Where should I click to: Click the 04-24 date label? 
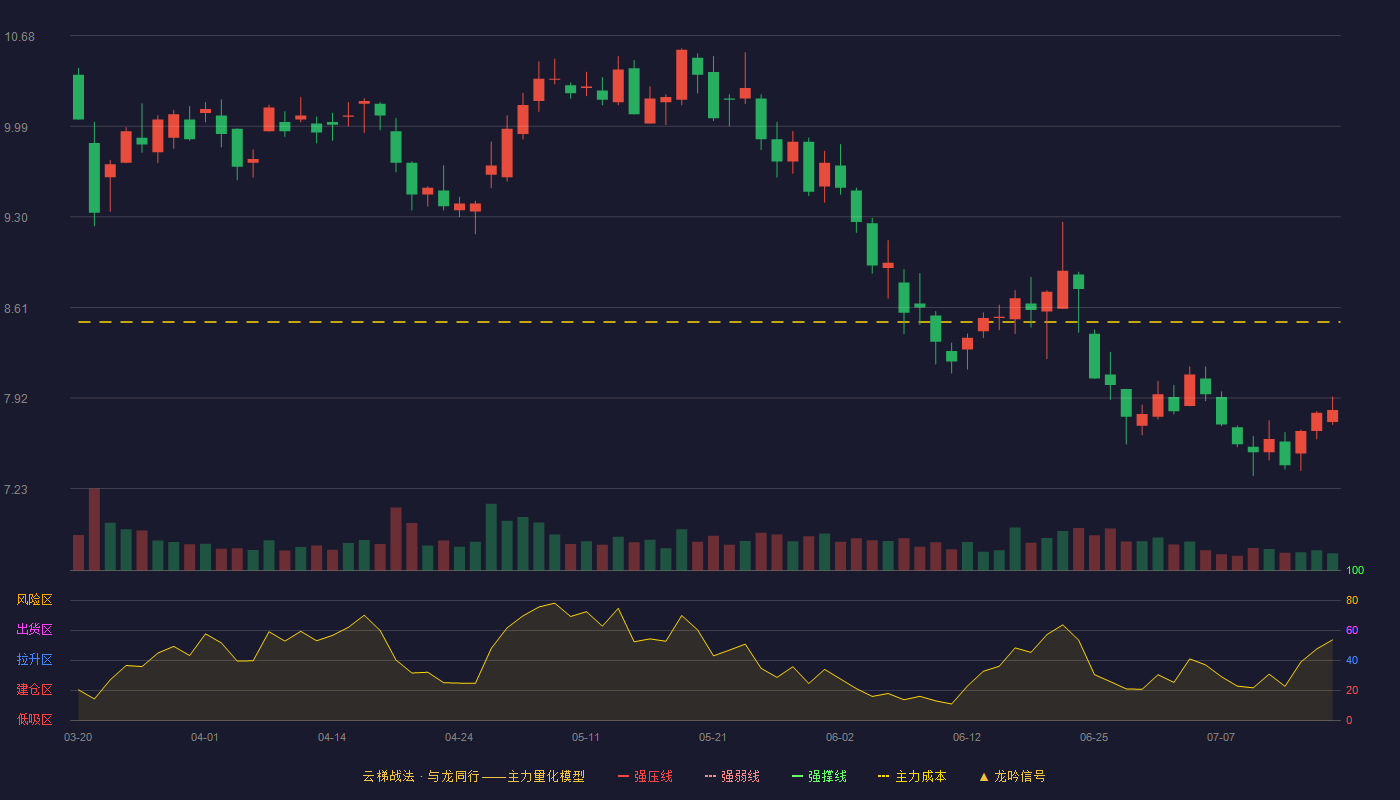(459, 737)
